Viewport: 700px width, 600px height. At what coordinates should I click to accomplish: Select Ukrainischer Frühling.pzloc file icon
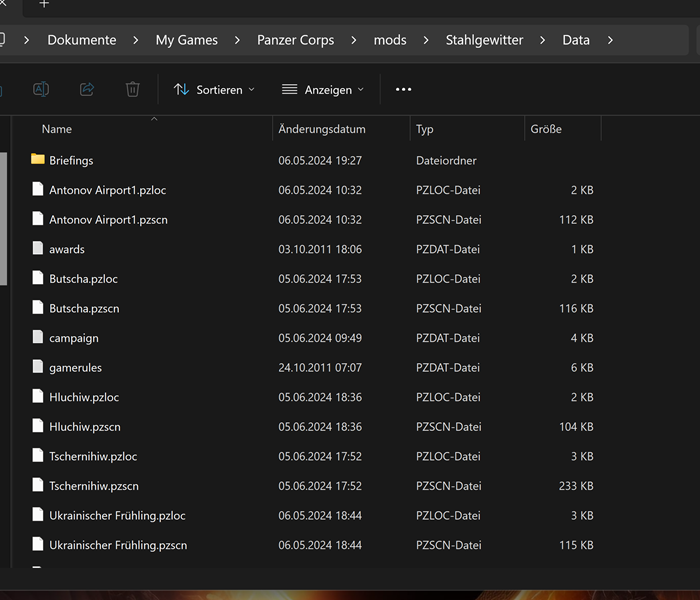(x=38, y=515)
